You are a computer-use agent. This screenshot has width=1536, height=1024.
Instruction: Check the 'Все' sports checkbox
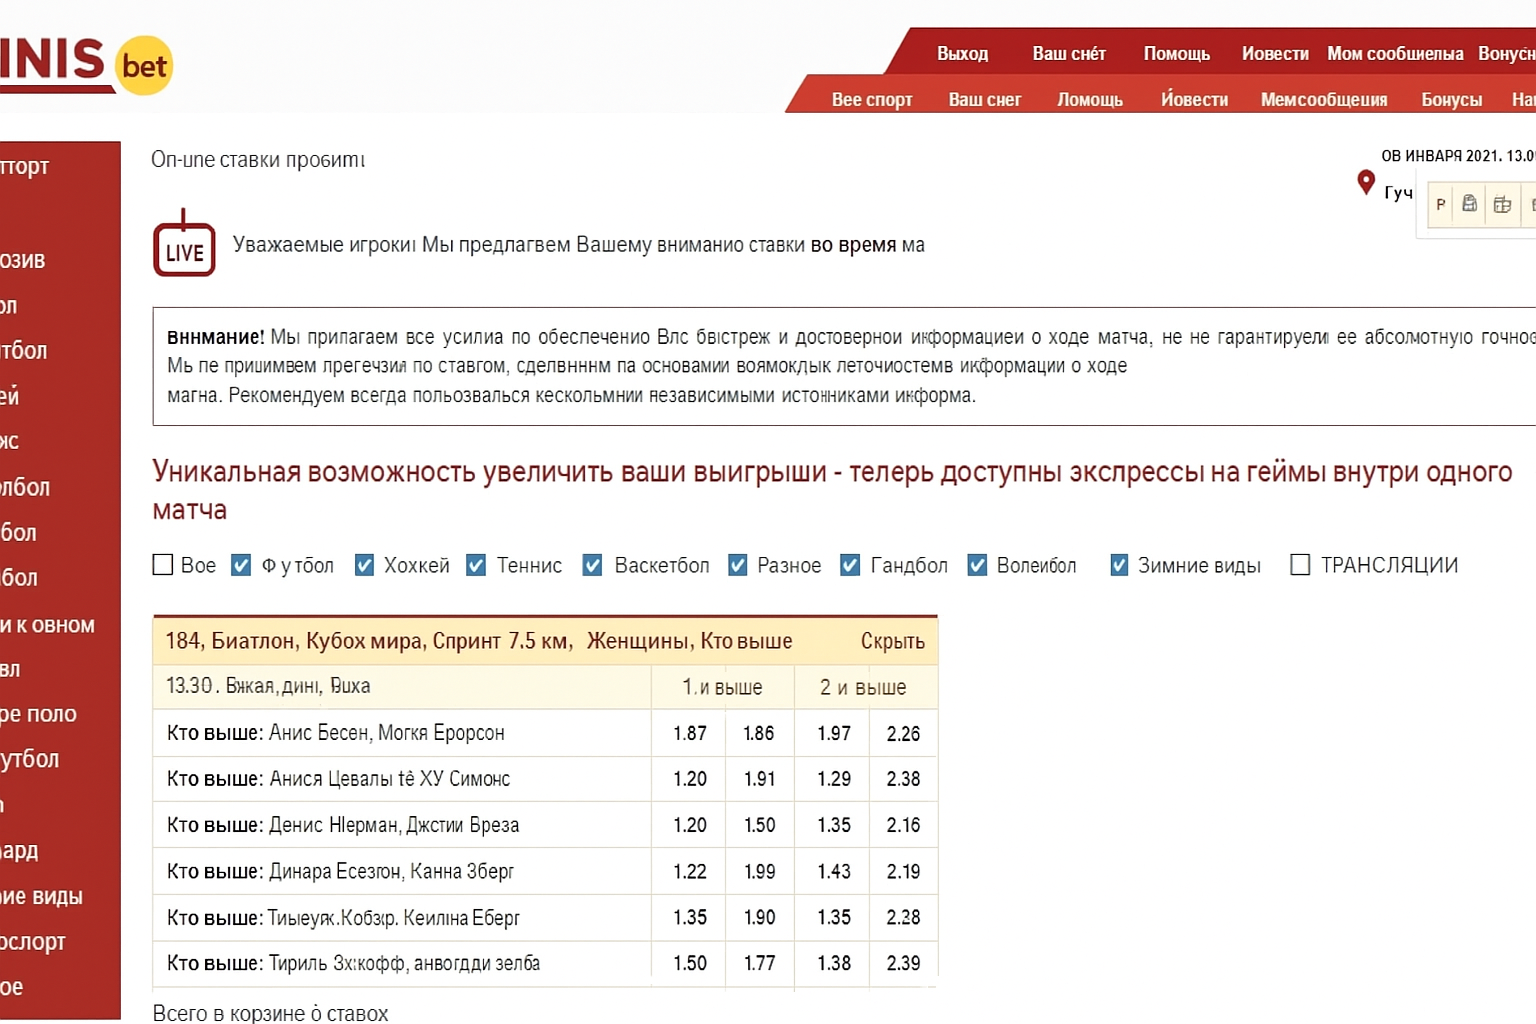pyautogui.click(x=163, y=565)
